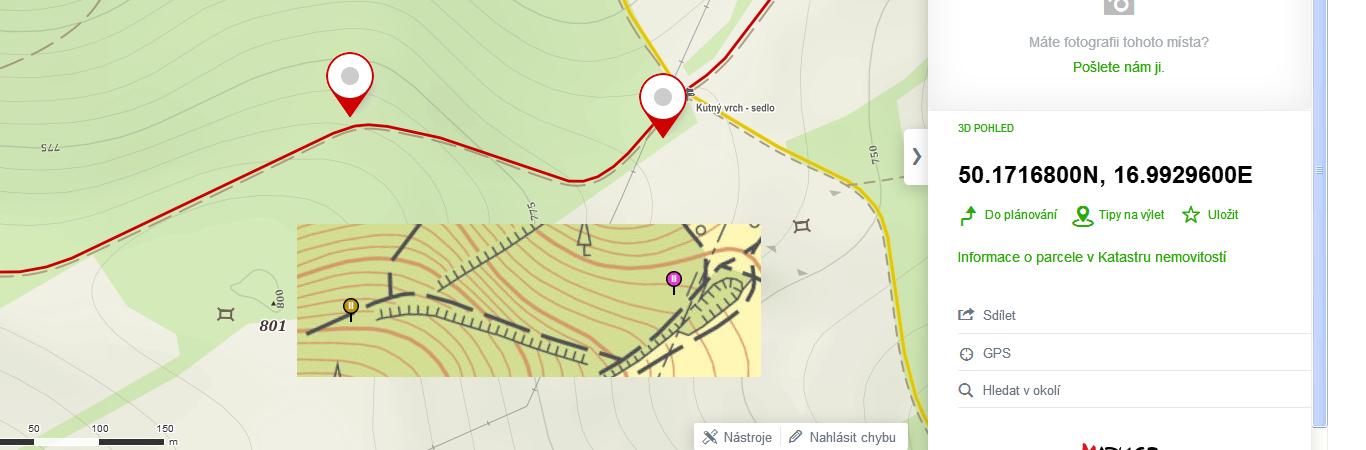Collapse the side panel with the chevron arrow
Viewport: 1366px width, 450px height.
click(x=916, y=156)
